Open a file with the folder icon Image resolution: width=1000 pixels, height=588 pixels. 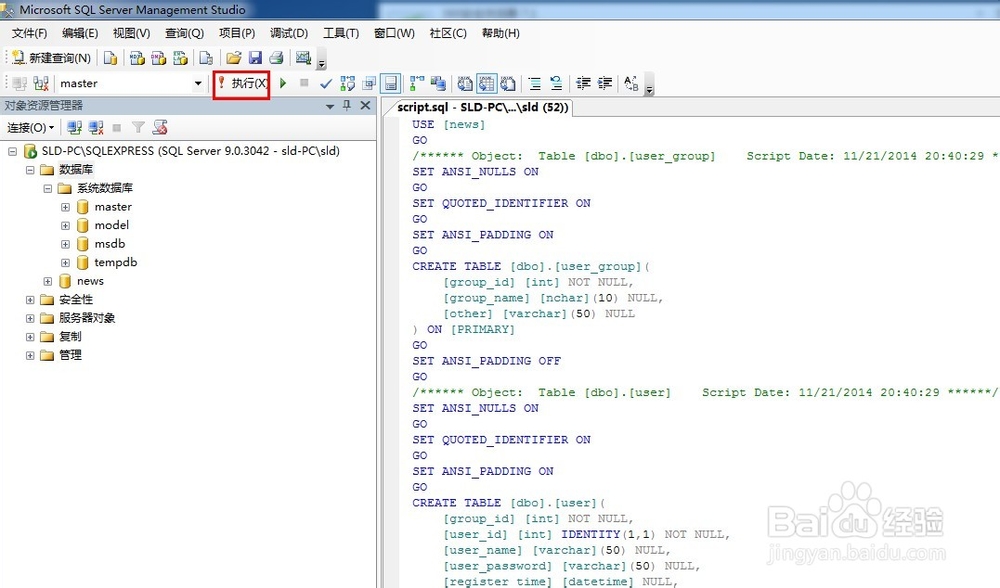pyautogui.click(x=233, y=58)
